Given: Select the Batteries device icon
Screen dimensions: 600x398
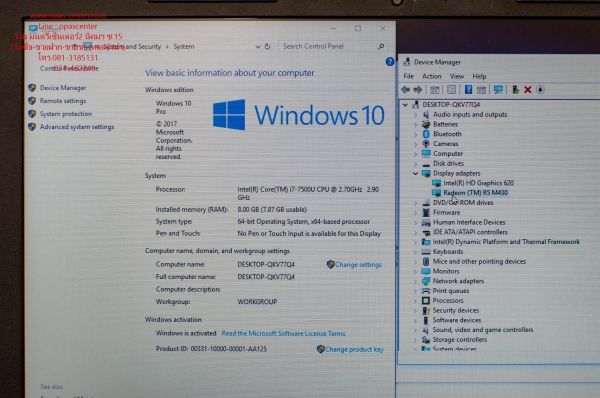Looking at the screenshot, I should pos(426,124).
